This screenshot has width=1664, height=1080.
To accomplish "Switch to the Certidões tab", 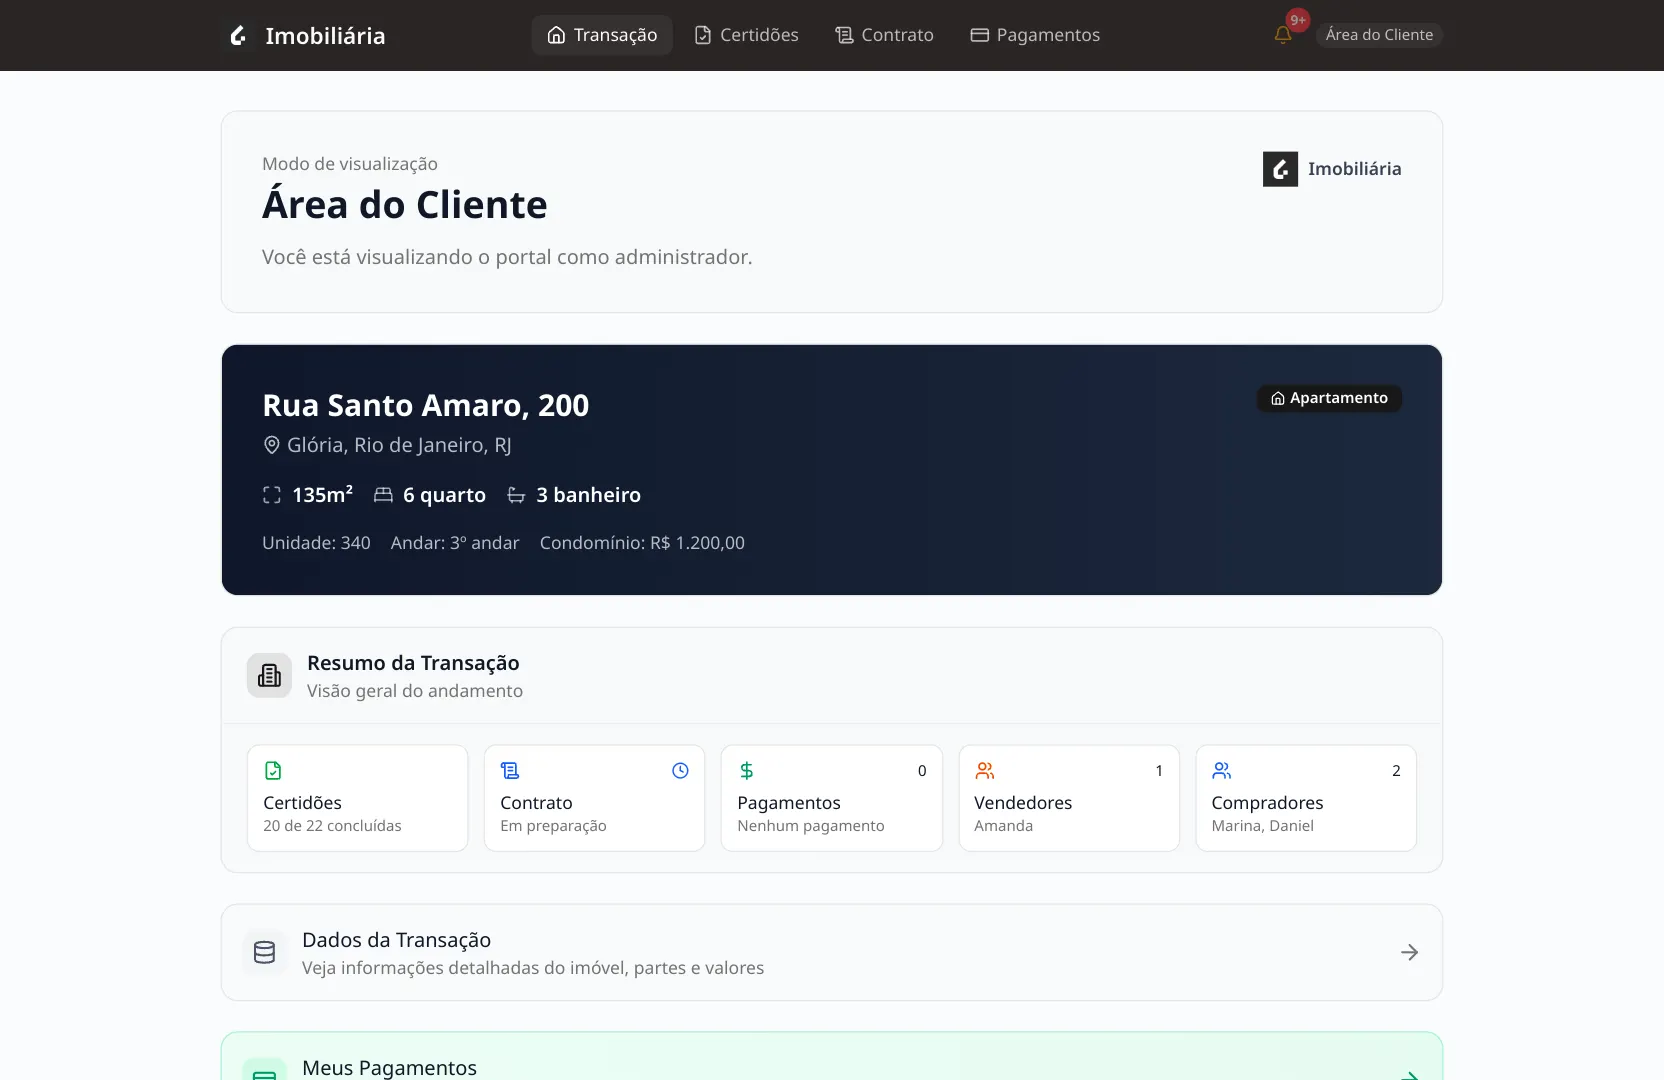I will (746, 34).
